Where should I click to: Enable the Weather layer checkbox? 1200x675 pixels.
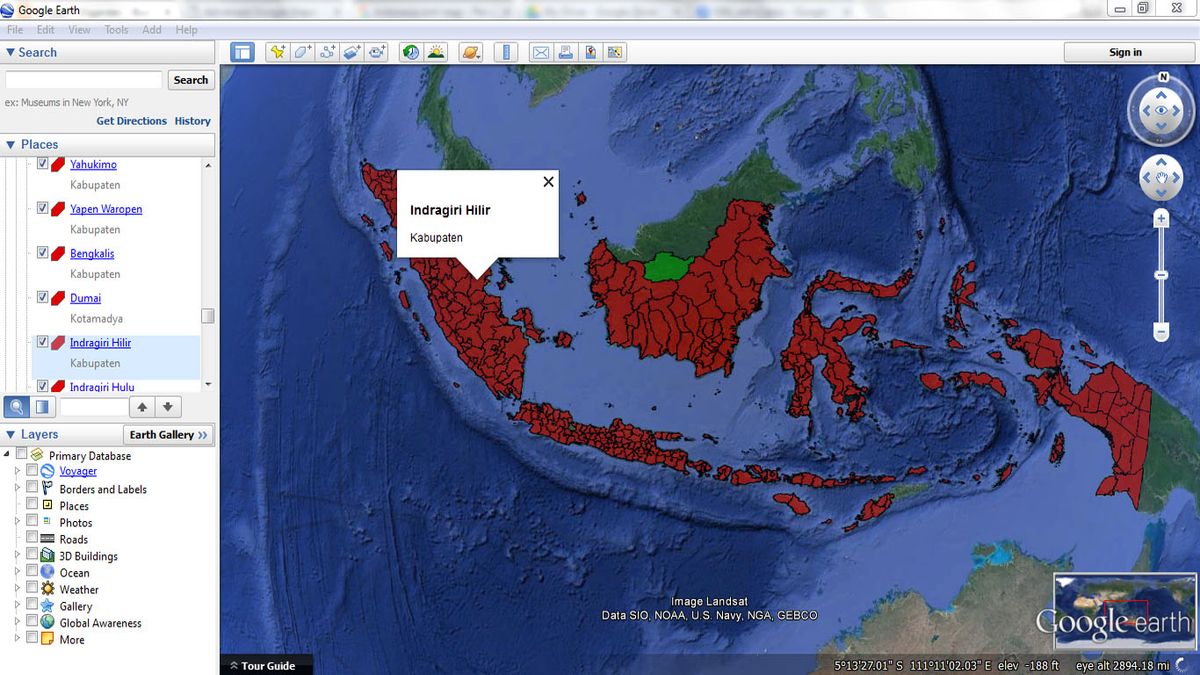(32, 589)
